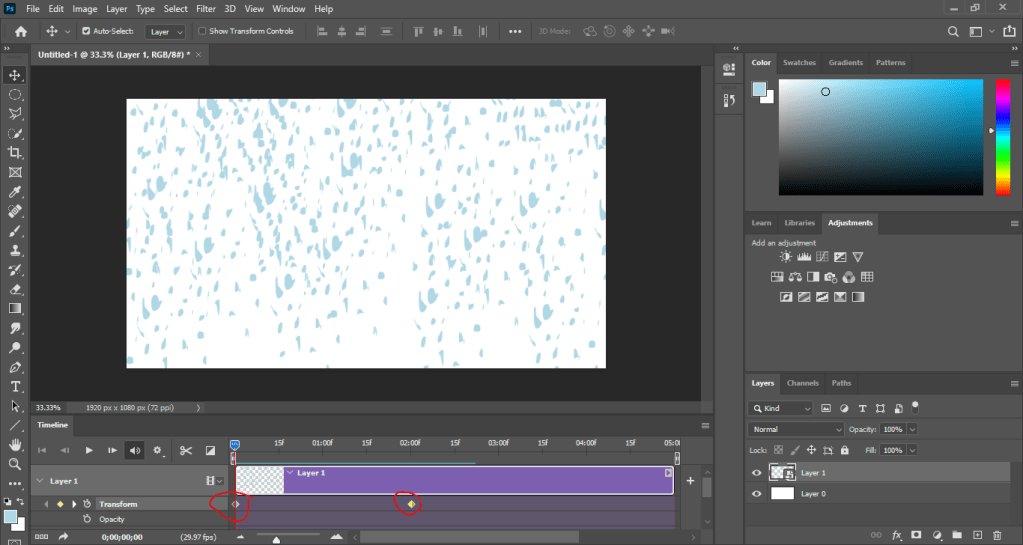
Task: Switch to the Channels tab
Action: [x=802, y=383]
